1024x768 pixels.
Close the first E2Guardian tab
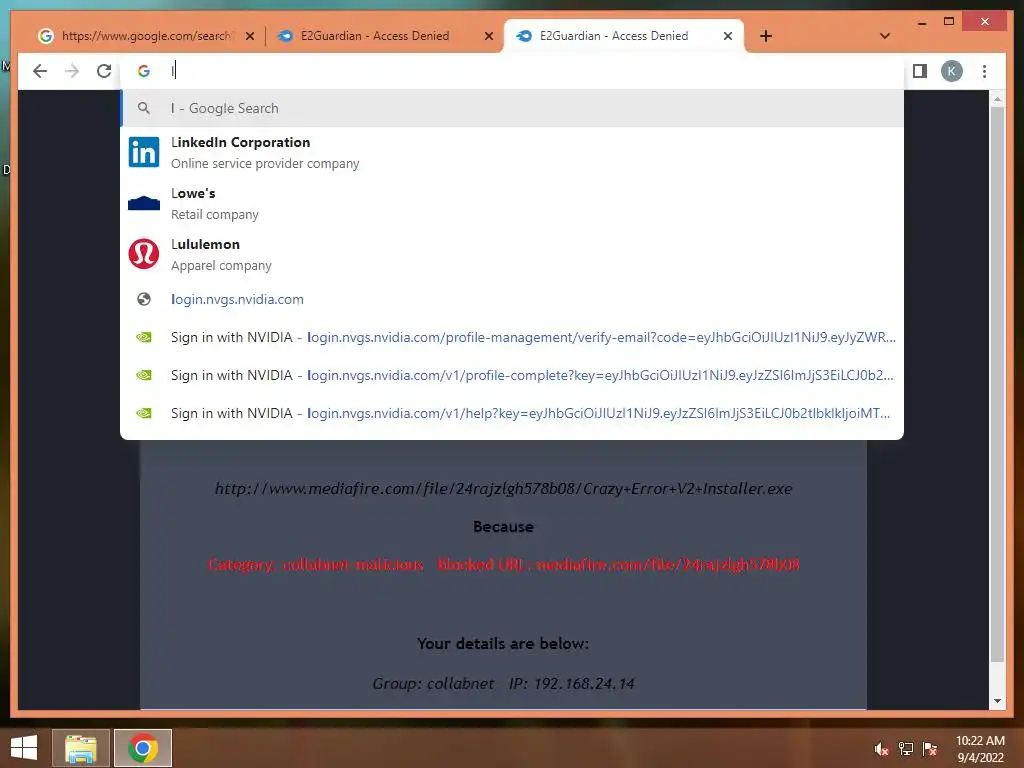click(x=488, y=36)
